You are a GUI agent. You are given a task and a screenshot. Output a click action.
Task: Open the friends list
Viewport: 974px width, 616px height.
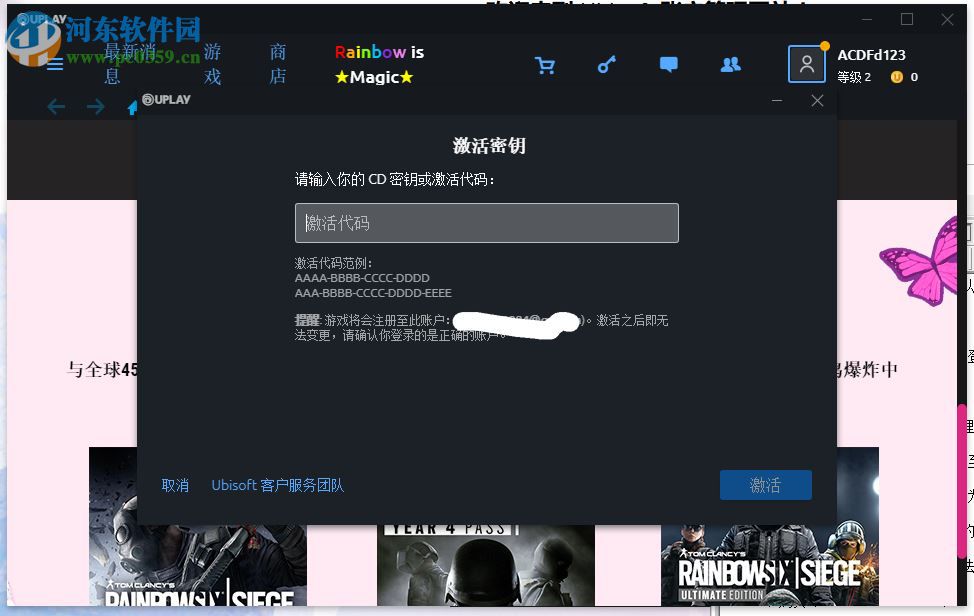pos(730,63)
